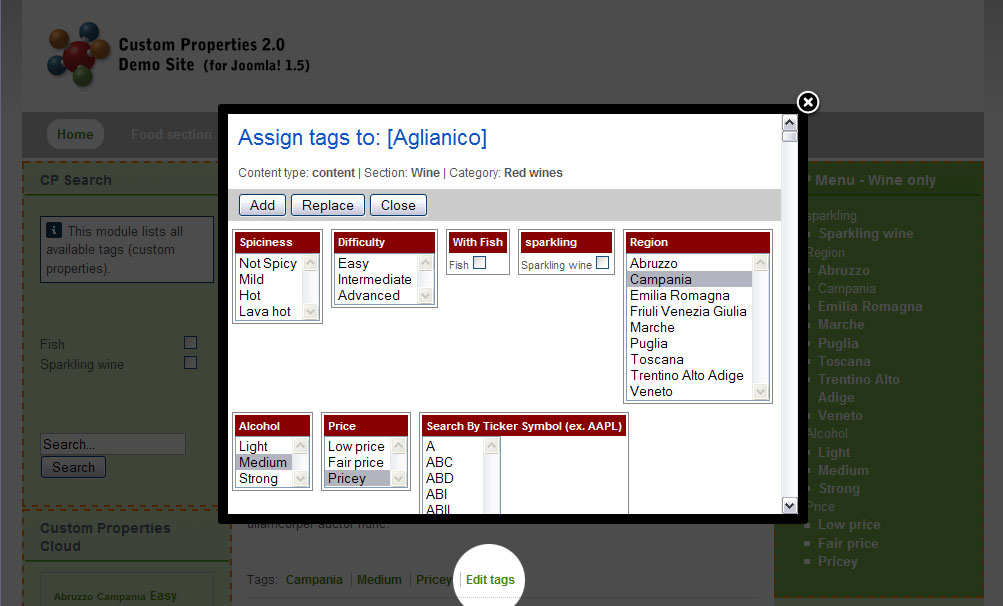Click the Custom Properties logo icon
Image resolution: width=1003 pixels, height=606 pixels.
point(78,54)
